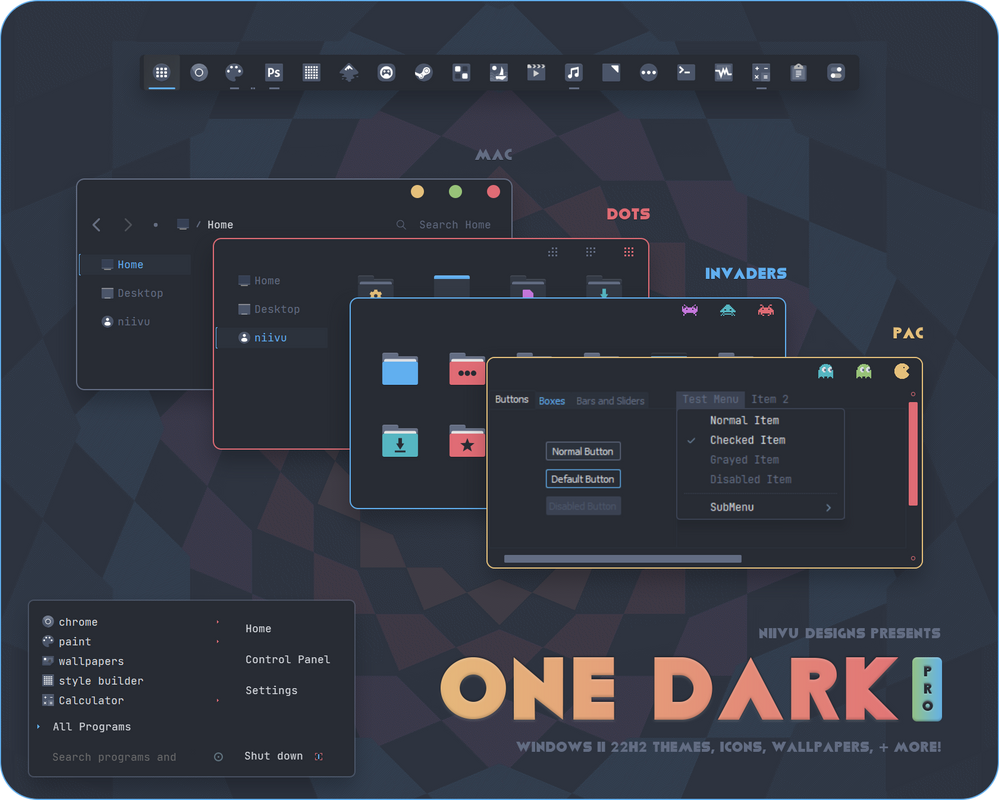Open the red star folder in Invaders window

tap(467, 441)
